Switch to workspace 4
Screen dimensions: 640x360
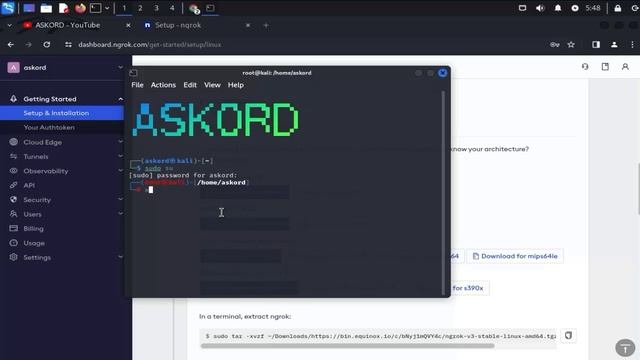click(172, 8)
